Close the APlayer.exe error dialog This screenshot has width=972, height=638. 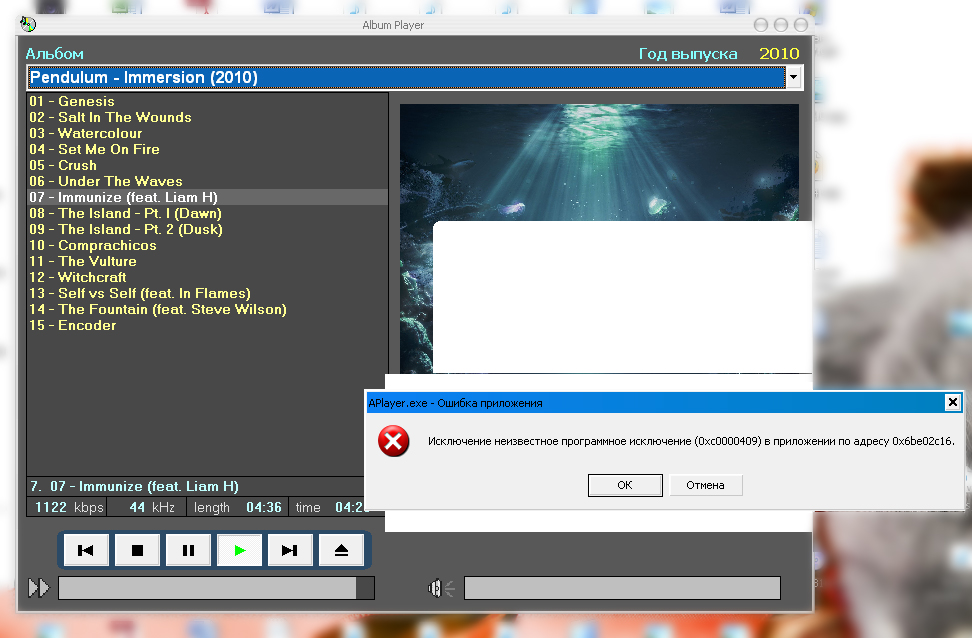(x=953, y=402)
